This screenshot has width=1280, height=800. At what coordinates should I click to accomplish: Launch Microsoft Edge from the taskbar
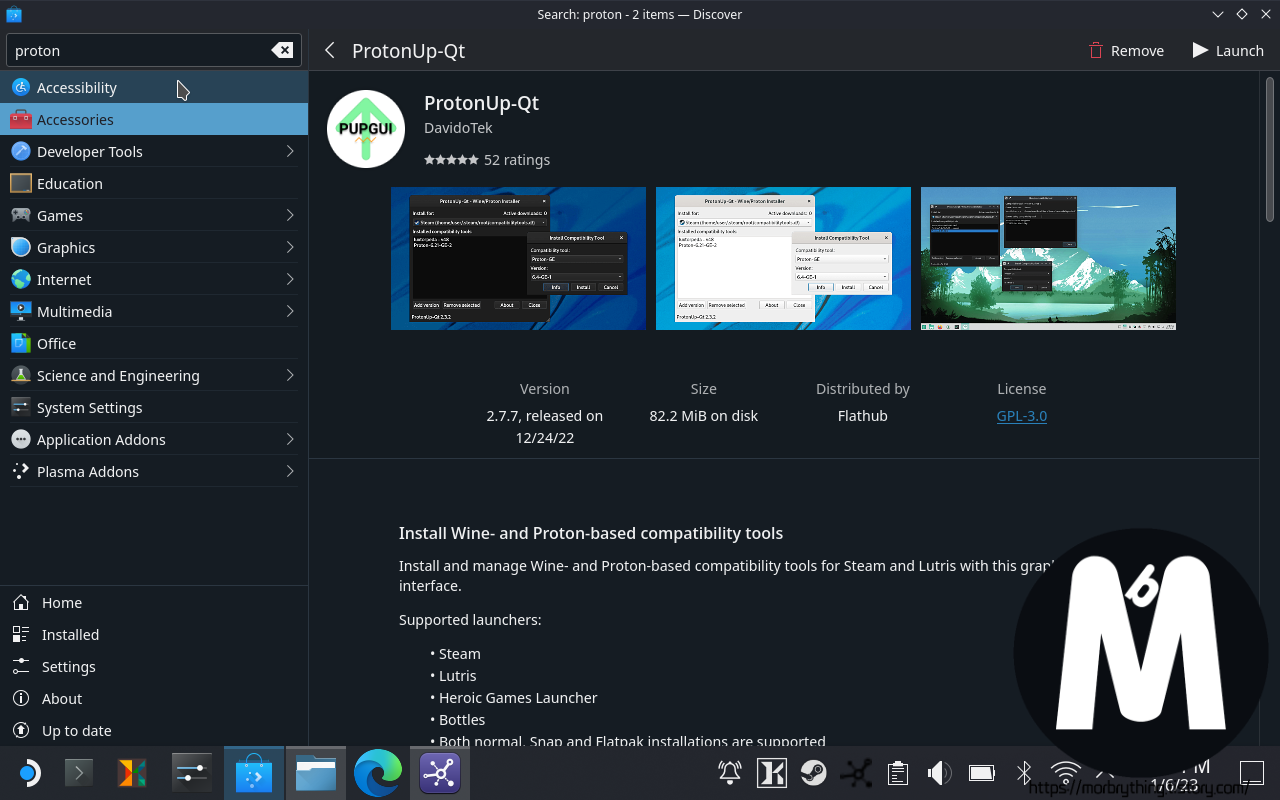(378, 773)
